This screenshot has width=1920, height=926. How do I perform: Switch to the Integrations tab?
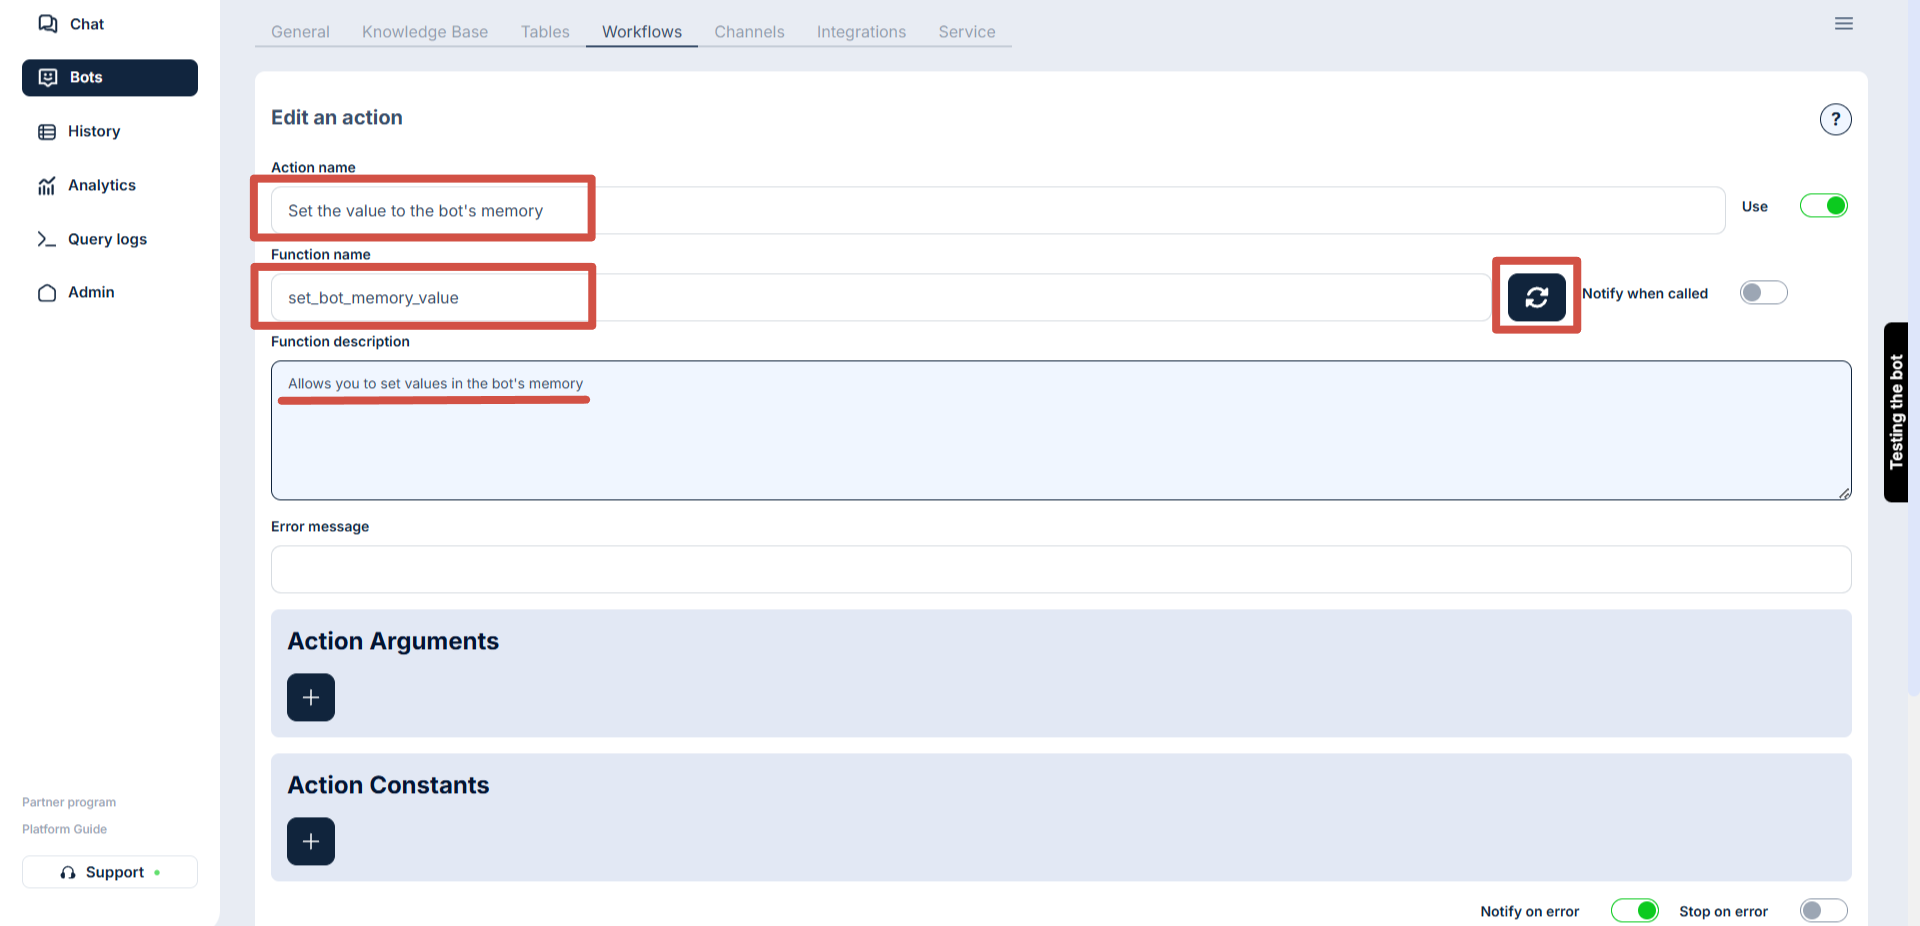pos(861,32)
